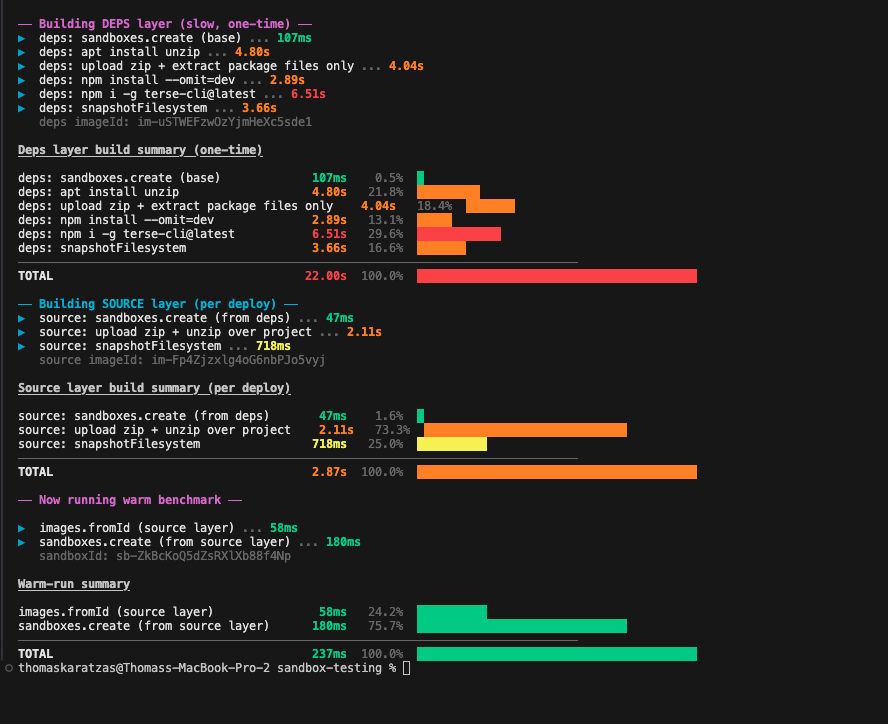The height and width of the screenshot is (724, 888).
Task: Select the 25.0% value in the source summary
Action: tap(386, 444)
